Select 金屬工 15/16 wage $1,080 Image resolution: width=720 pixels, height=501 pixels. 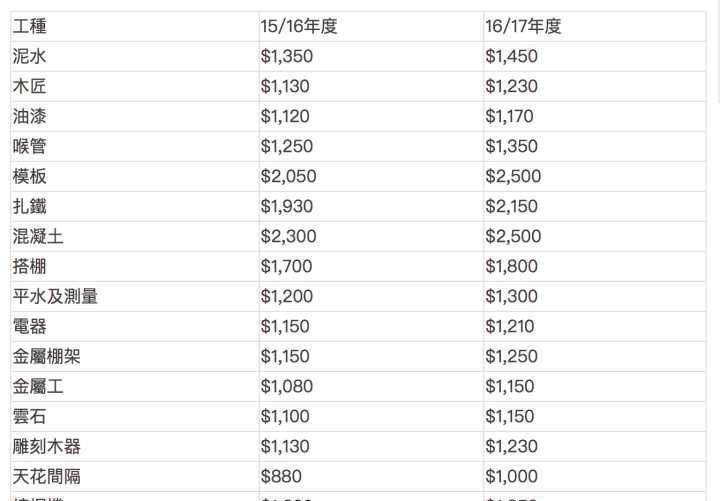pos(286,387)
